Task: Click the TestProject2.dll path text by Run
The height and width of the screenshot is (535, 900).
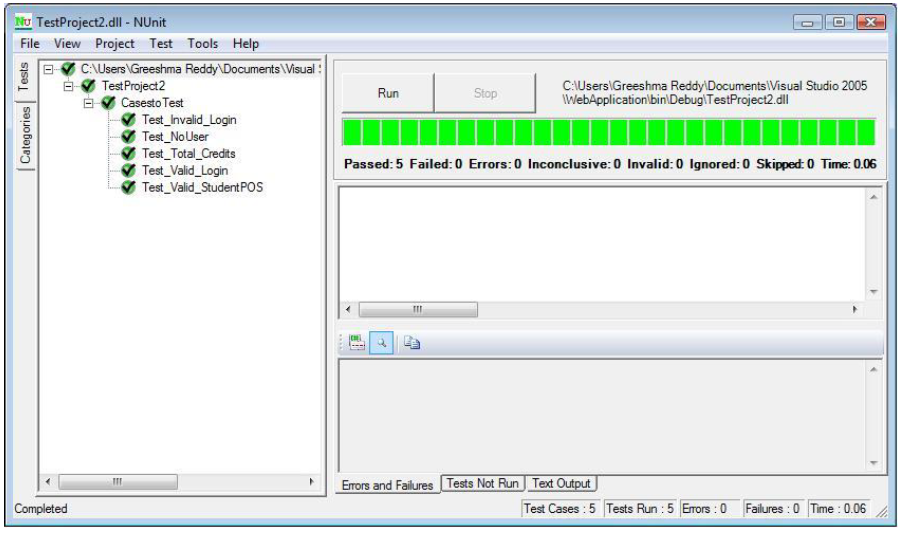Action: tap(715, 92)
